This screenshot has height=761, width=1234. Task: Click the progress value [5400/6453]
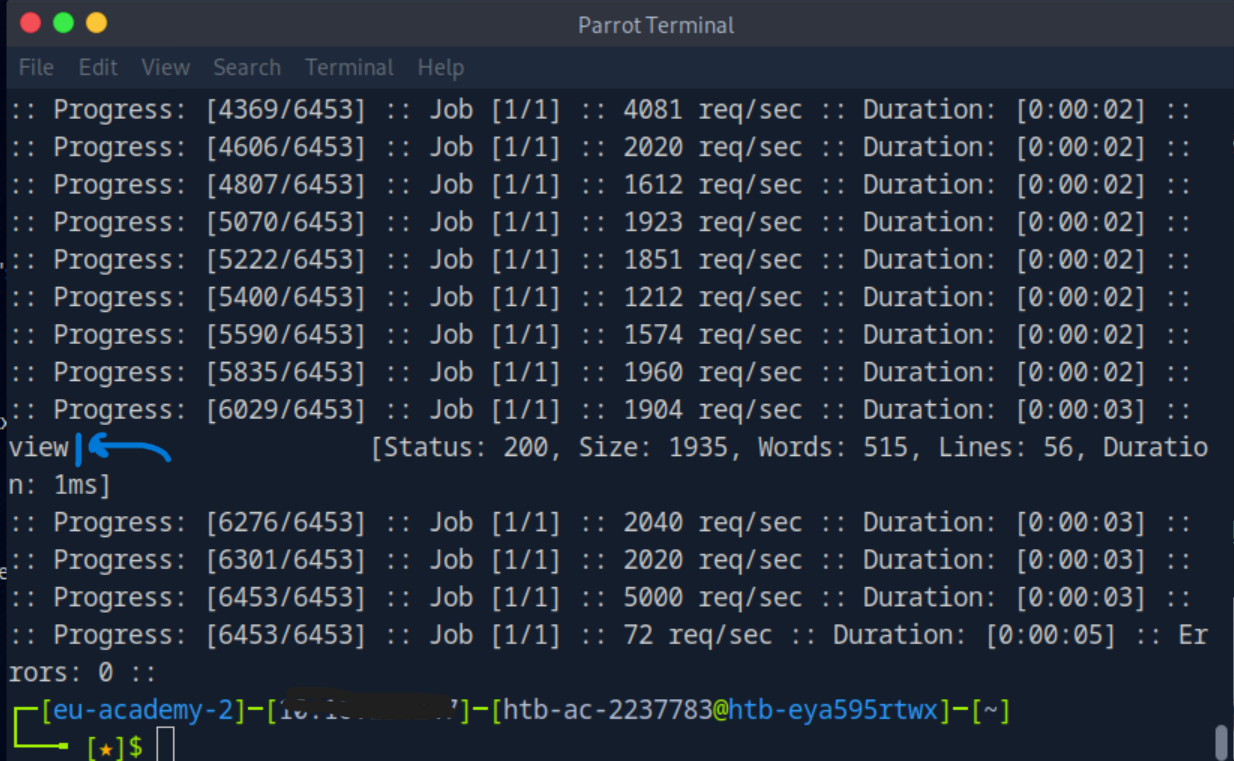click(x=286, y=297)
